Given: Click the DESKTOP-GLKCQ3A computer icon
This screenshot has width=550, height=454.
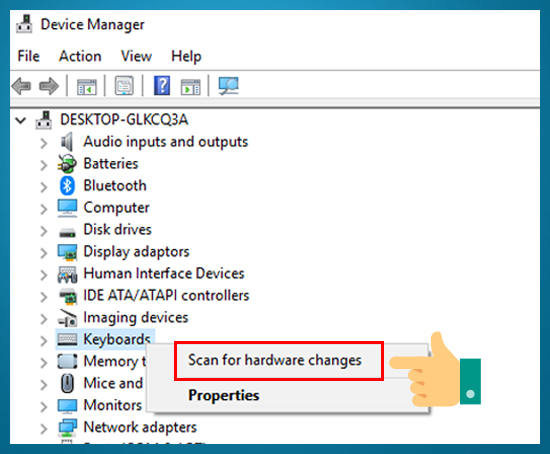Looking at the screenshot, I should (44, 120).
